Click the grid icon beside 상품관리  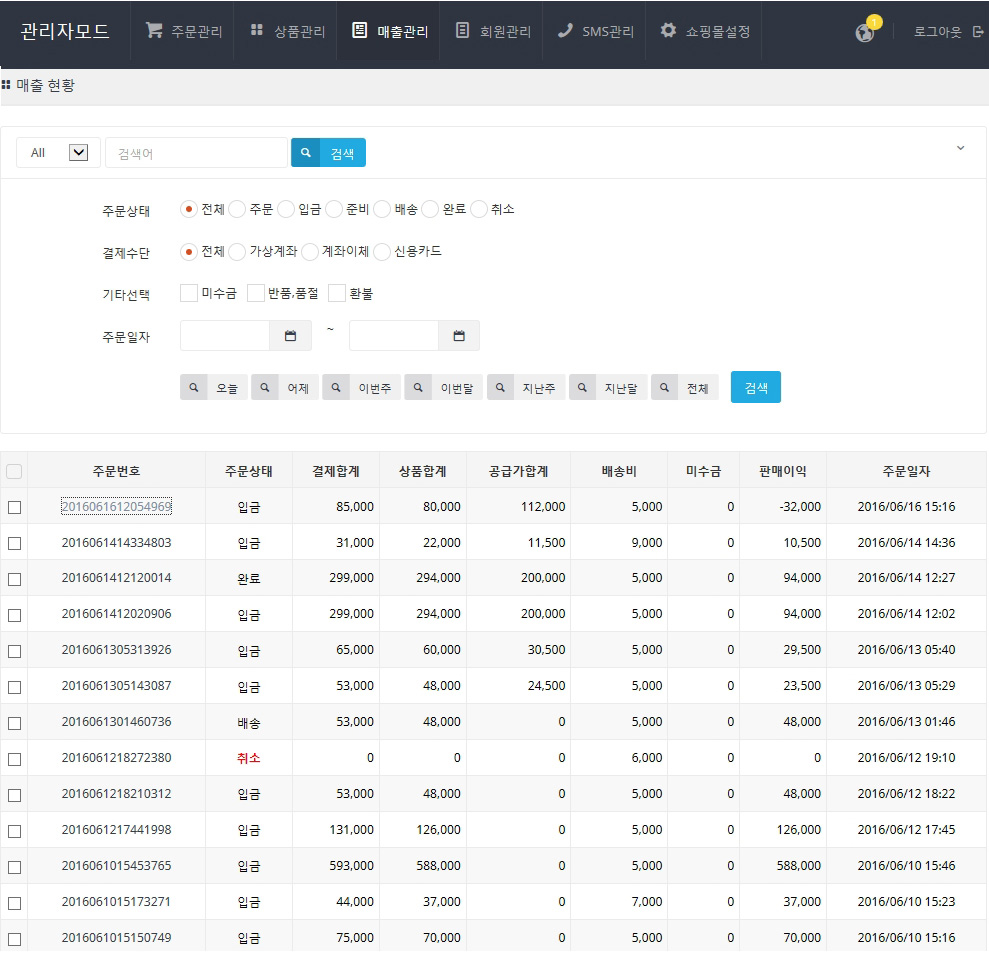256,30
